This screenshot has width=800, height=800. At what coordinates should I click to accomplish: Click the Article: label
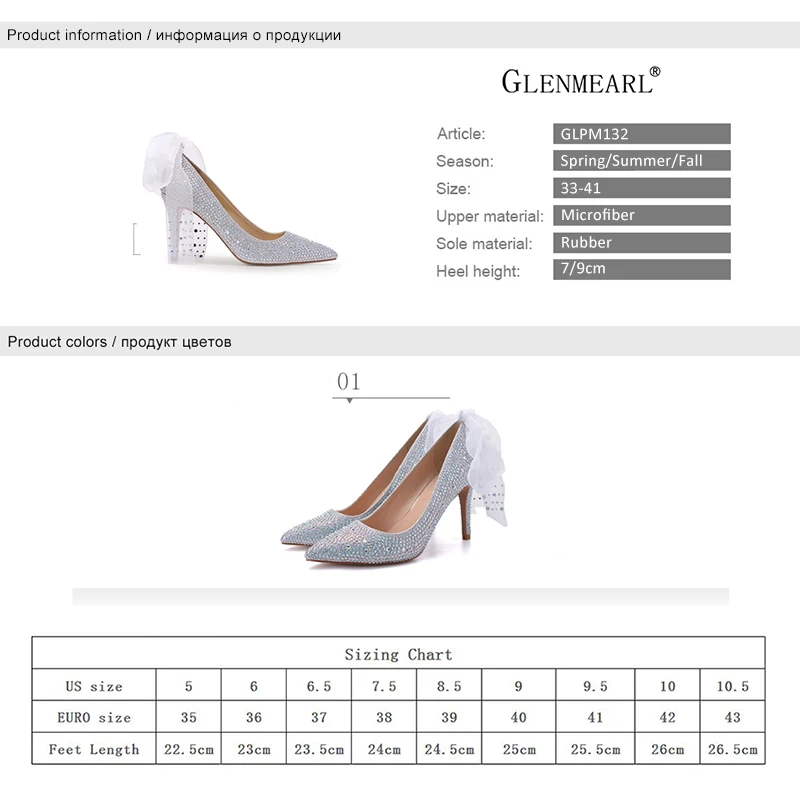(461, 134)
